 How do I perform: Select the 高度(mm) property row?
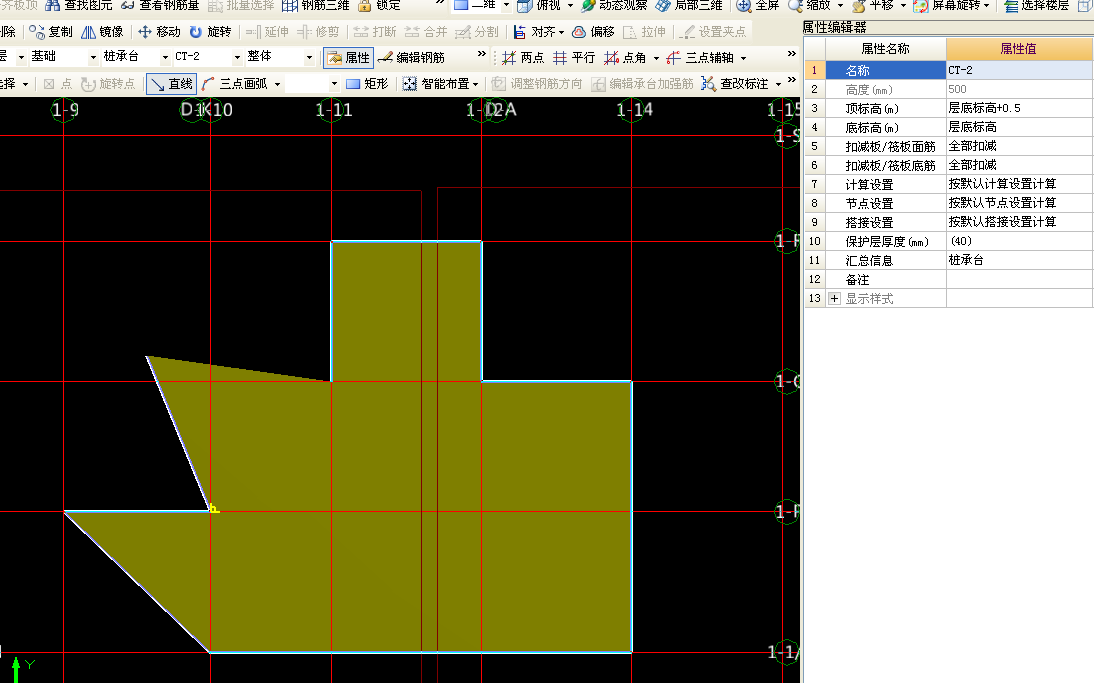pyautogui.click(x=948, y=89)
